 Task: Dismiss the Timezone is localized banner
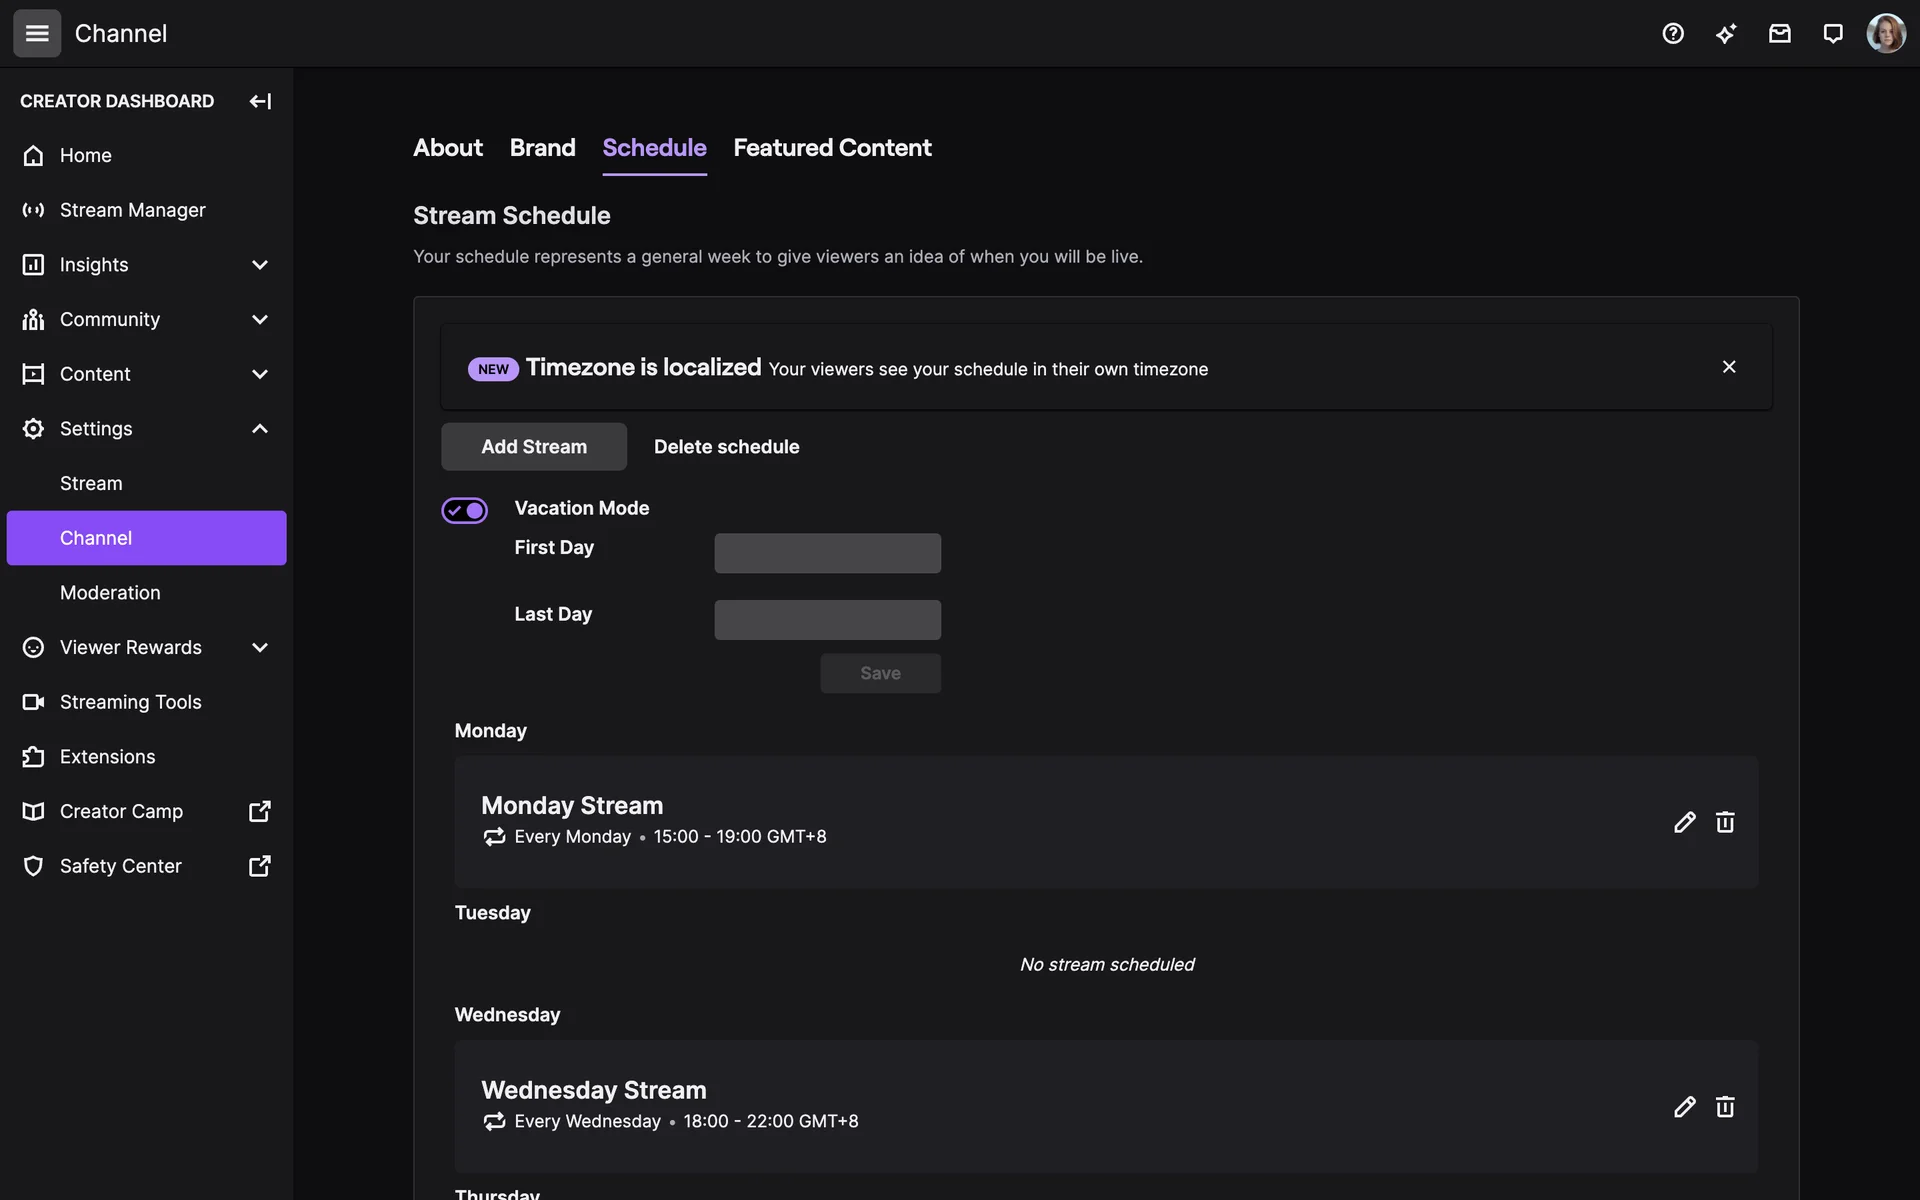pyautogui.click(x=1729, y=367)
